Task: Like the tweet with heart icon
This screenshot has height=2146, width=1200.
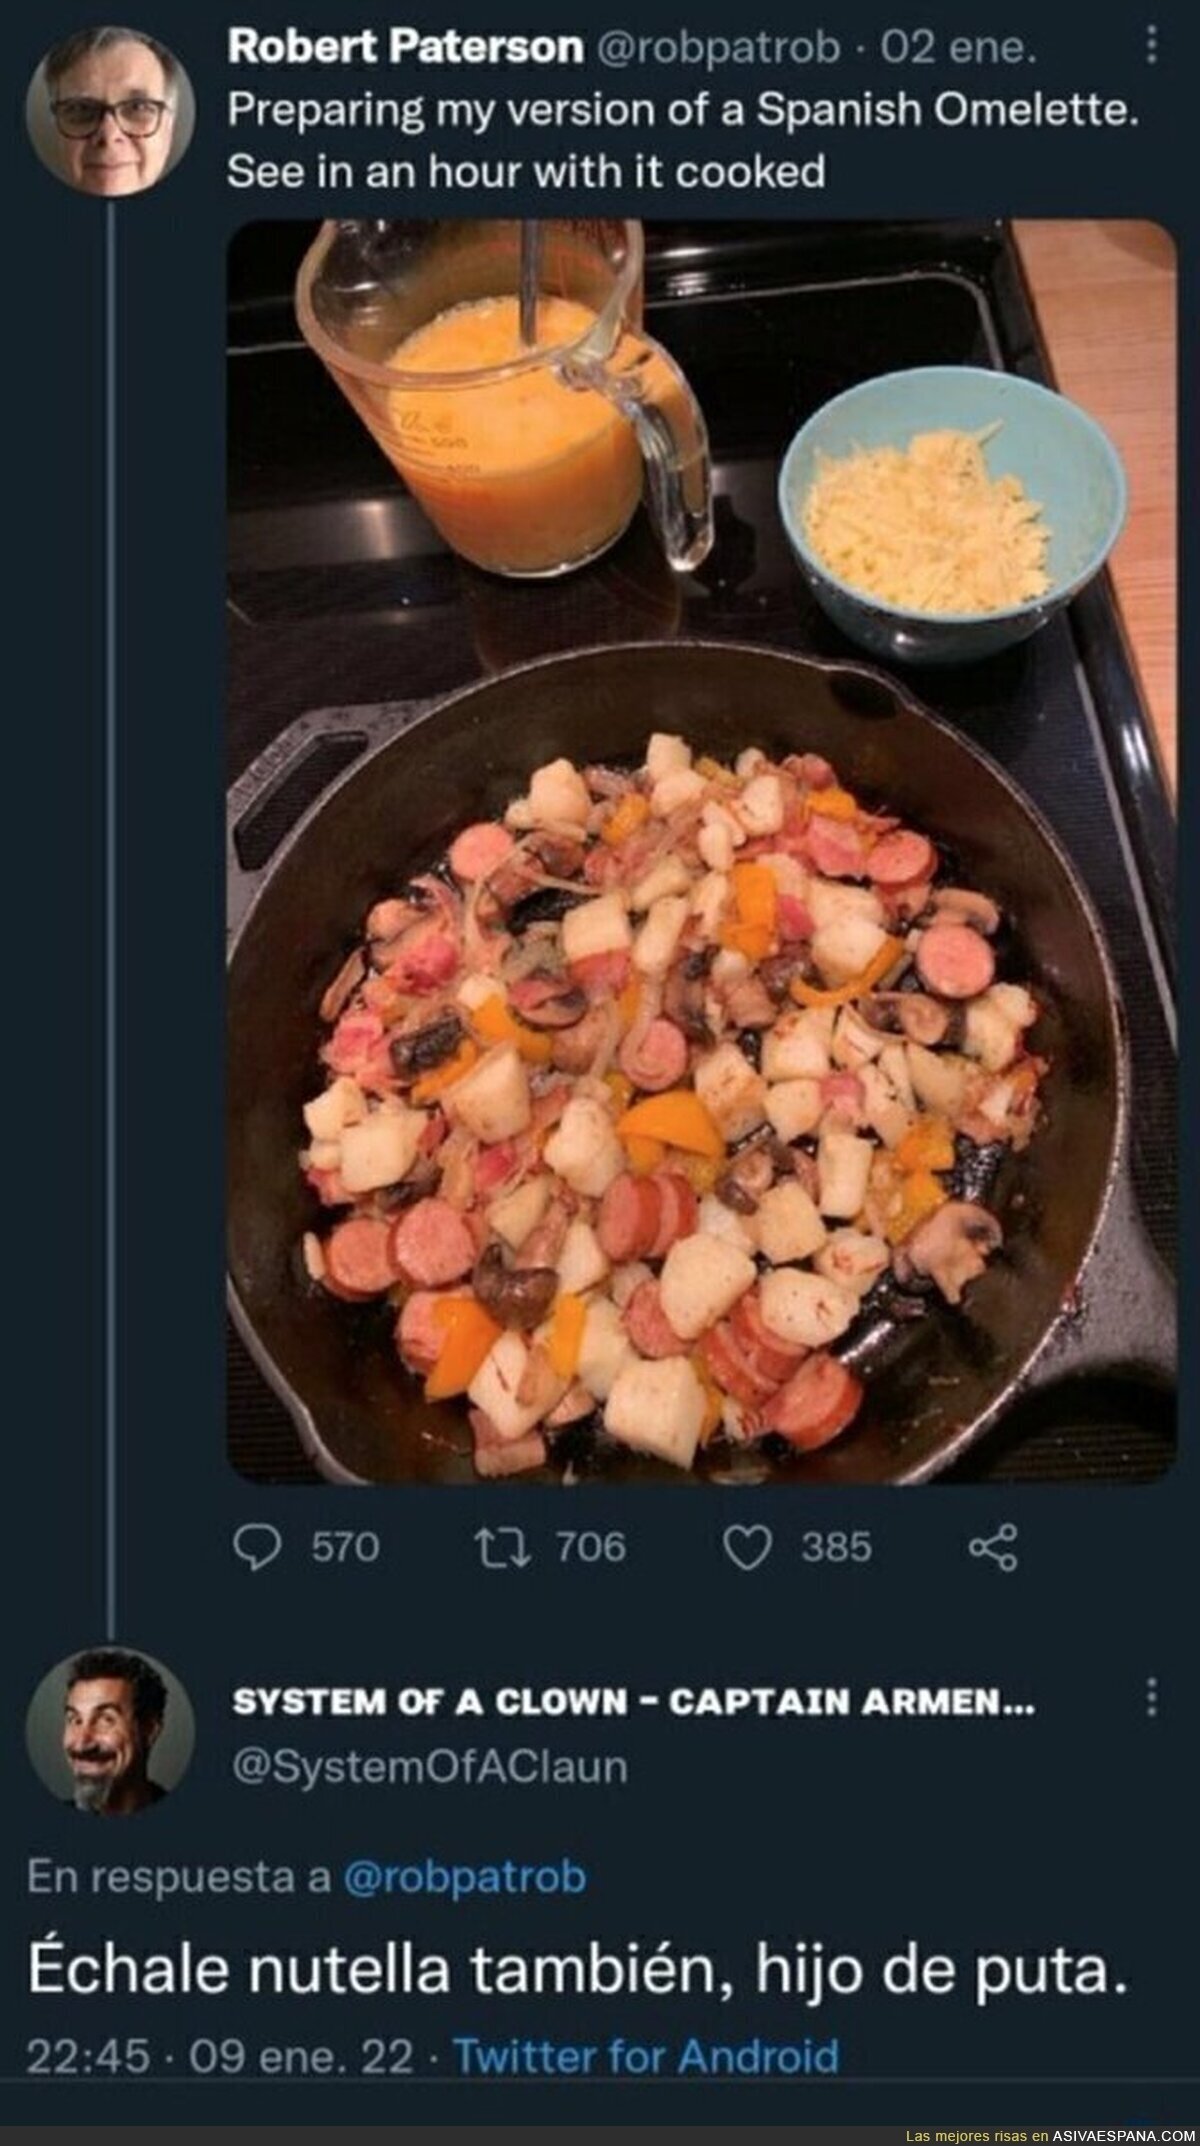Action: point(747,1547)
